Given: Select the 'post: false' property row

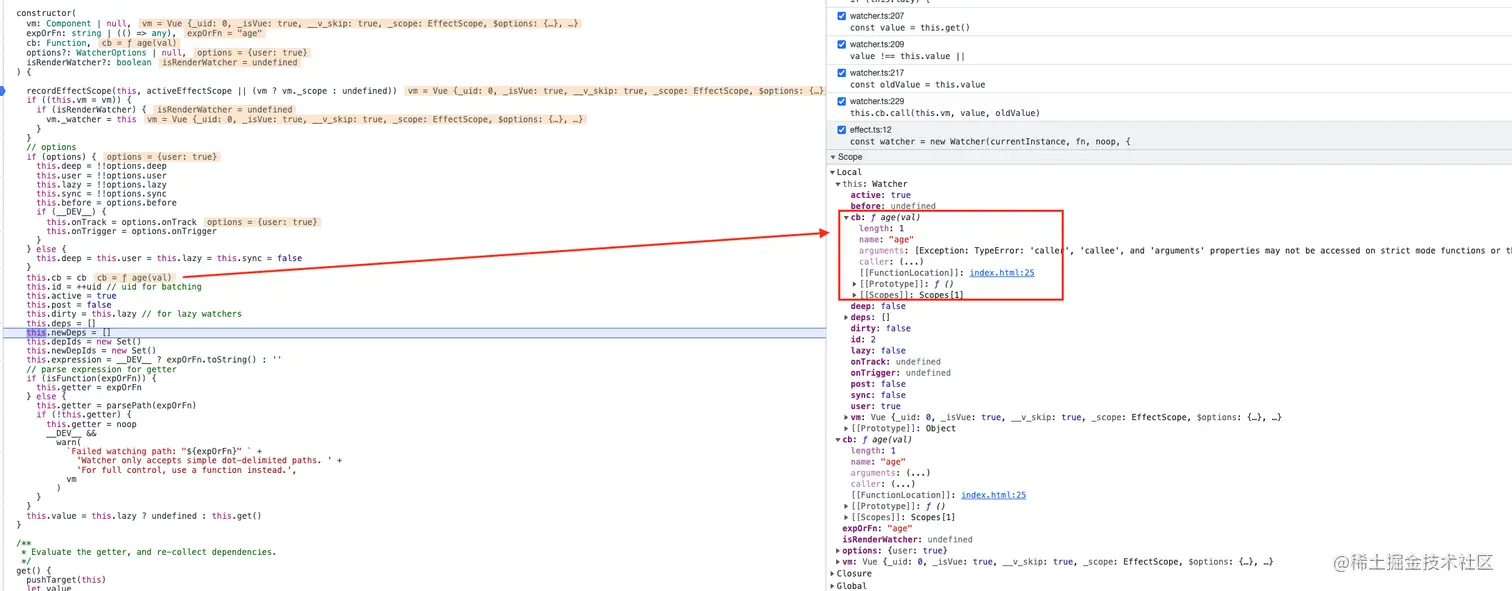Looking at the screenshot, I should (x=878, y=384).
